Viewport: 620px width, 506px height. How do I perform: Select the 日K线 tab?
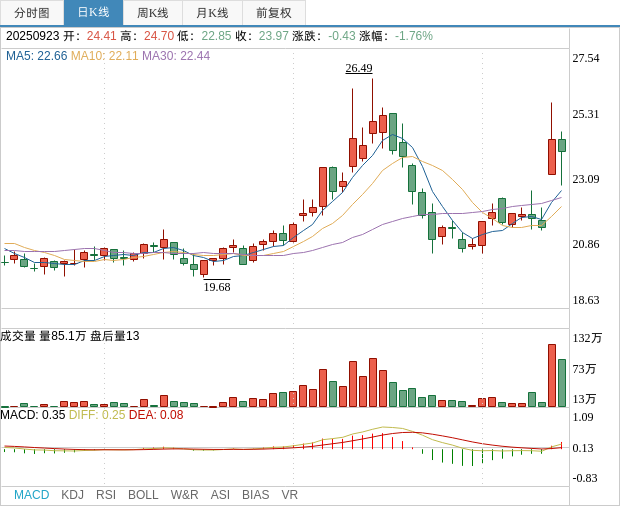pyautogui.click(x=93, y=13)
